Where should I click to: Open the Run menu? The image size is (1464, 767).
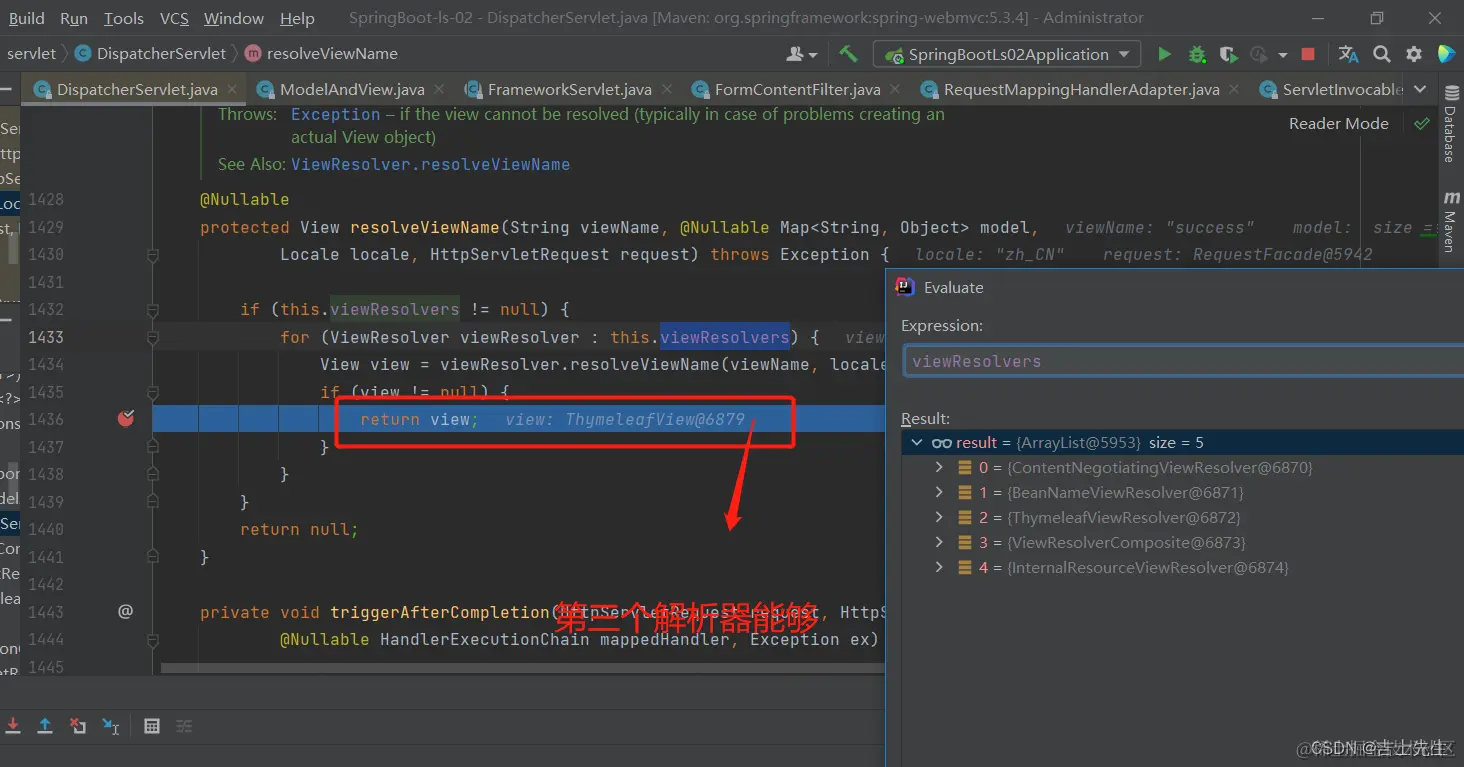(74, 18)
